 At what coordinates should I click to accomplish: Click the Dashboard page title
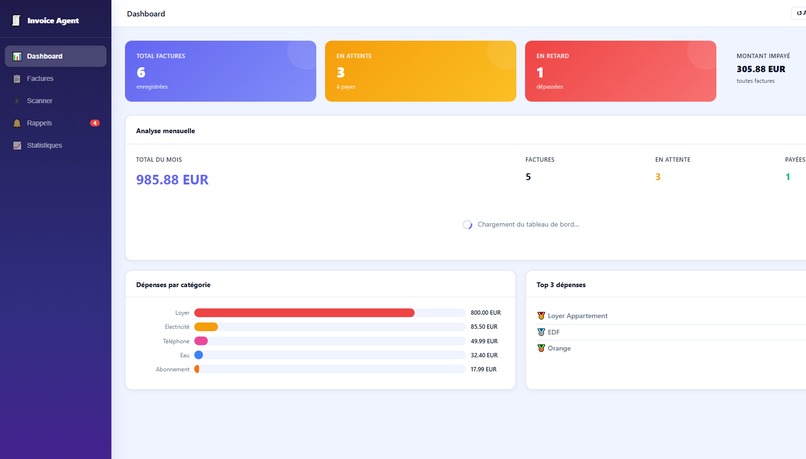click(146, 14)
